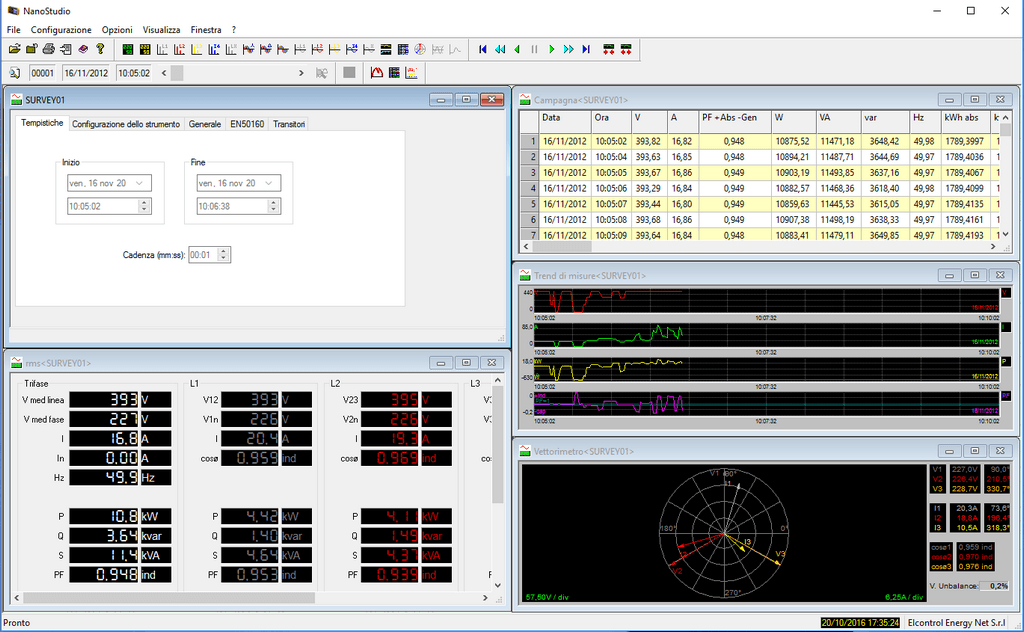Click the red waveform icon in second toolbar
The width and height of the screenshot is (1024, 632).
tap(377, 73)
